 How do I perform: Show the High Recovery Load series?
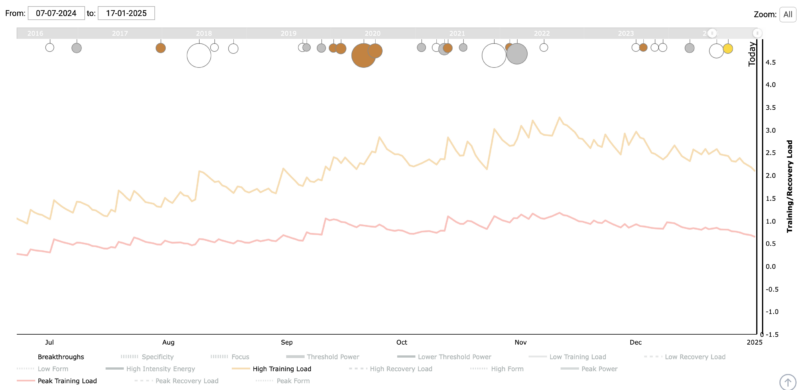tap(390, 369)
